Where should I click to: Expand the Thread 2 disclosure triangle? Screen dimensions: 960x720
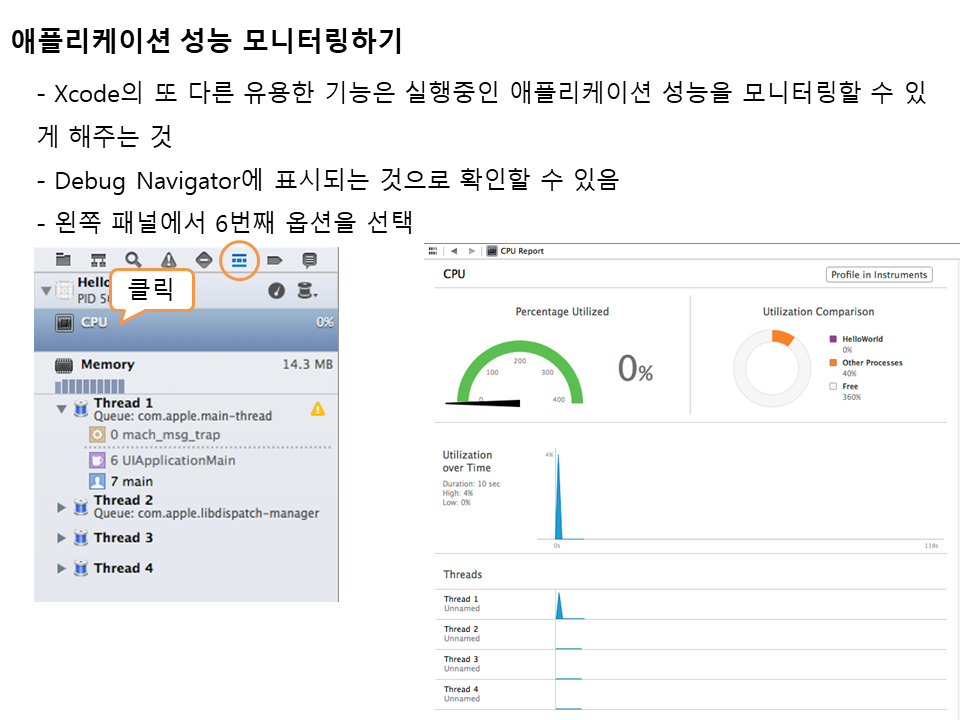tap(62, 507)
